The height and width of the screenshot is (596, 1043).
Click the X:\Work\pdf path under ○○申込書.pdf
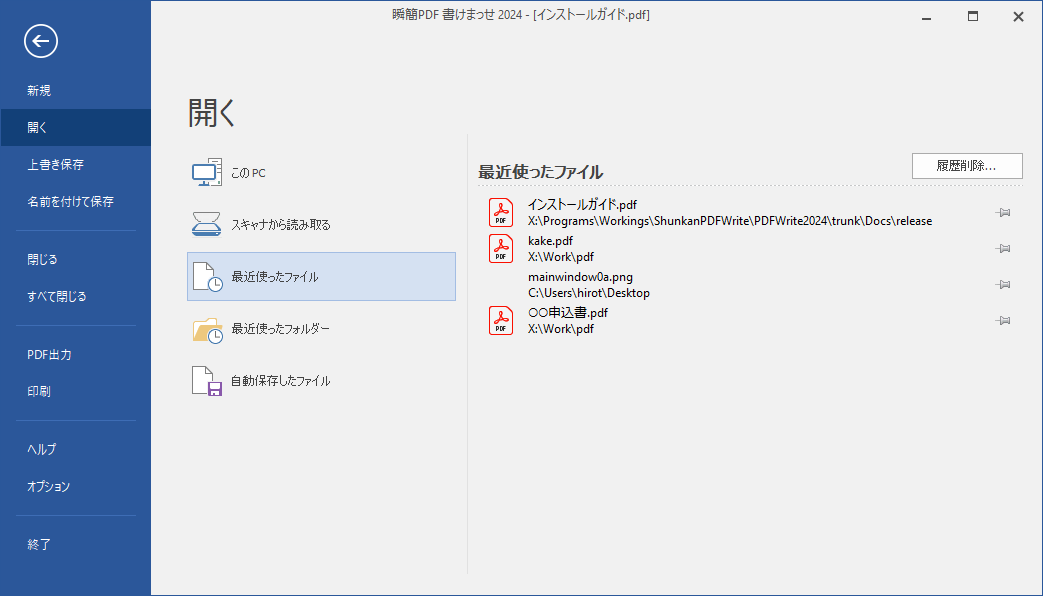click(x=561, y=329)
